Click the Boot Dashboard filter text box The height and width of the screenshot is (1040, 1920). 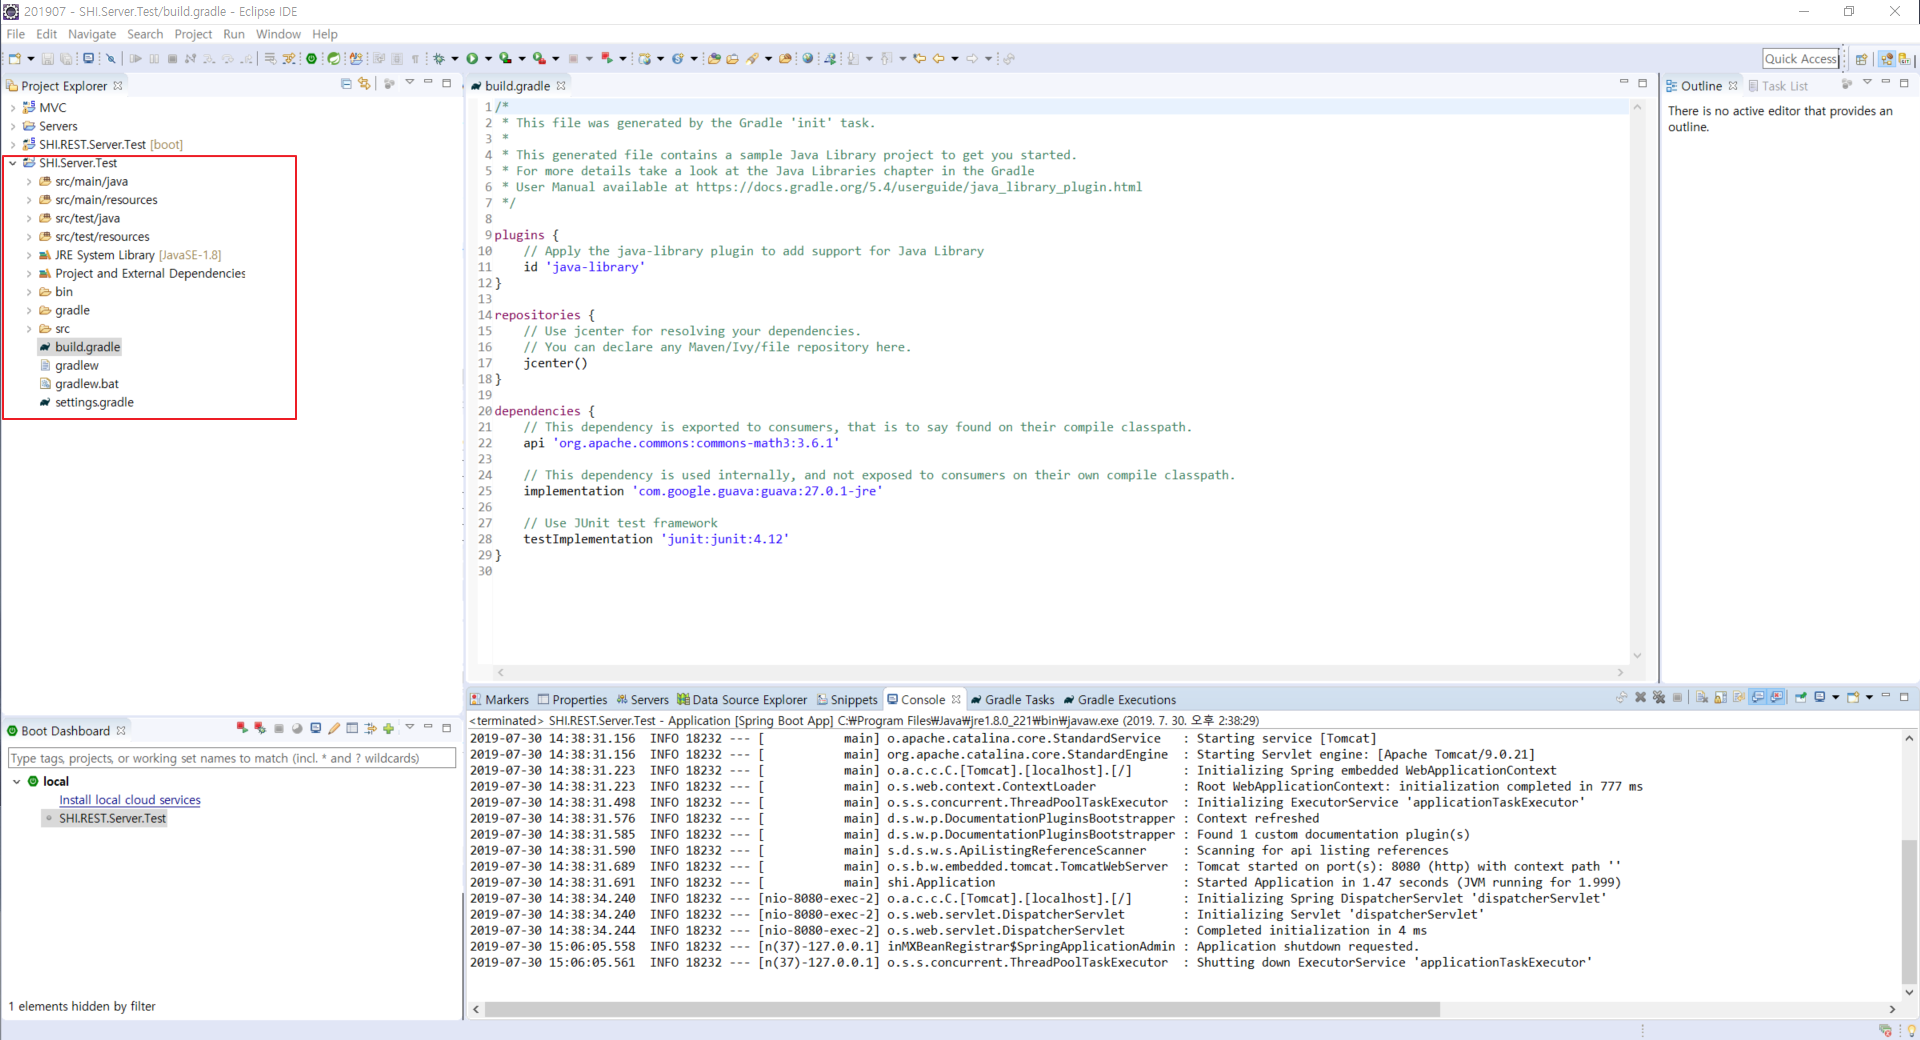click(232, 758)
